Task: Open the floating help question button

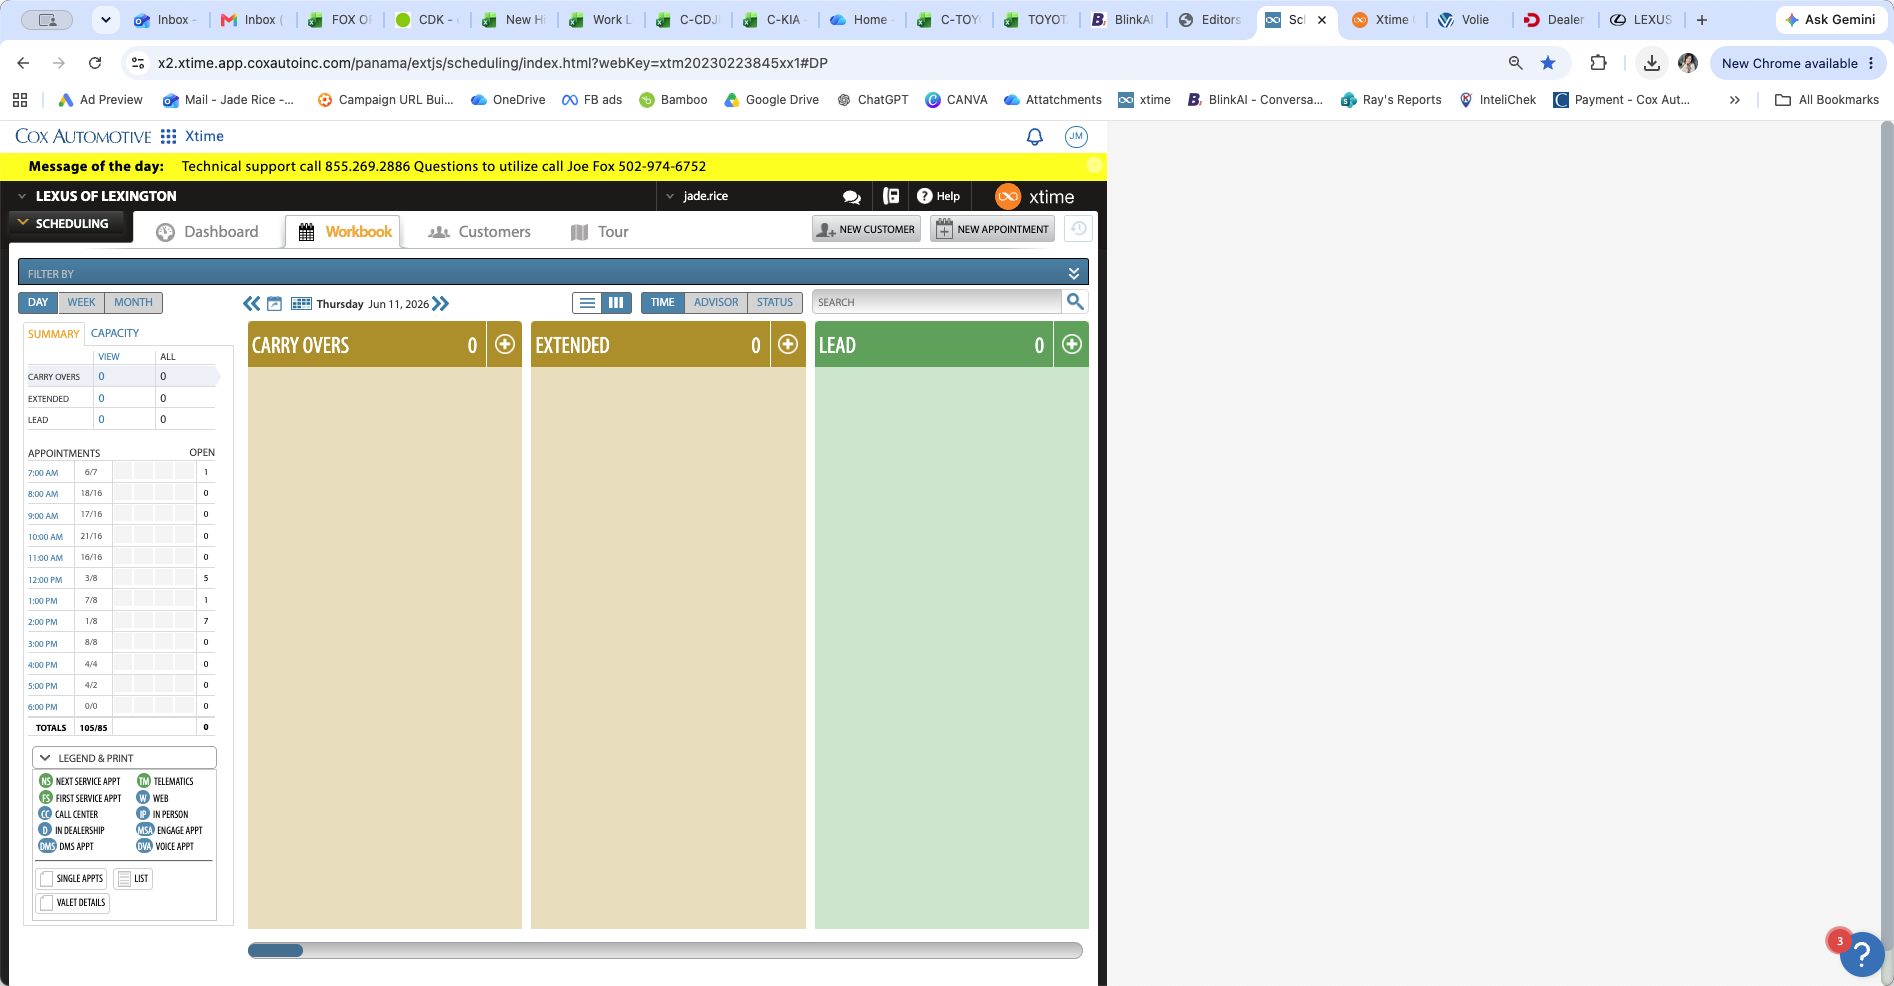Action: pyautogui.click(x=1862, y=955)
